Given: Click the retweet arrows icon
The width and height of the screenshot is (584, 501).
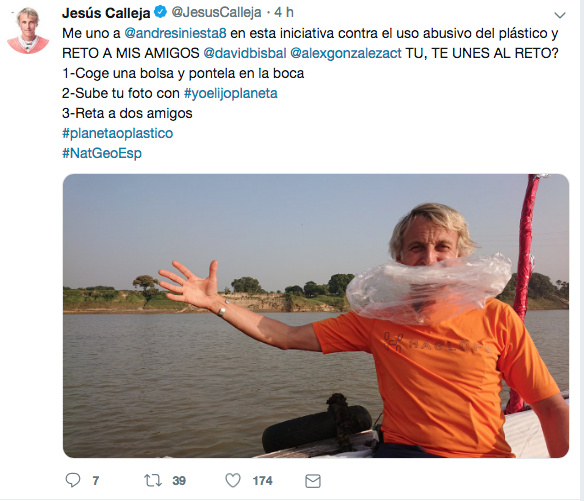Looking at the screenshot, I should pos(153,481).
